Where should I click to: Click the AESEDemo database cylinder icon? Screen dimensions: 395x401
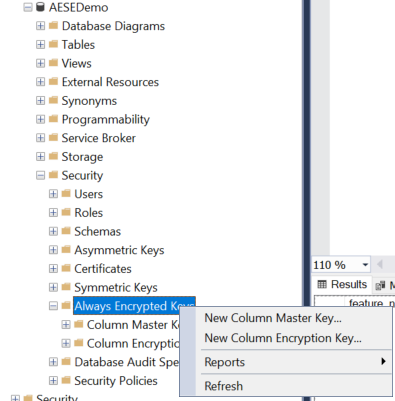[x=40, y=7]
